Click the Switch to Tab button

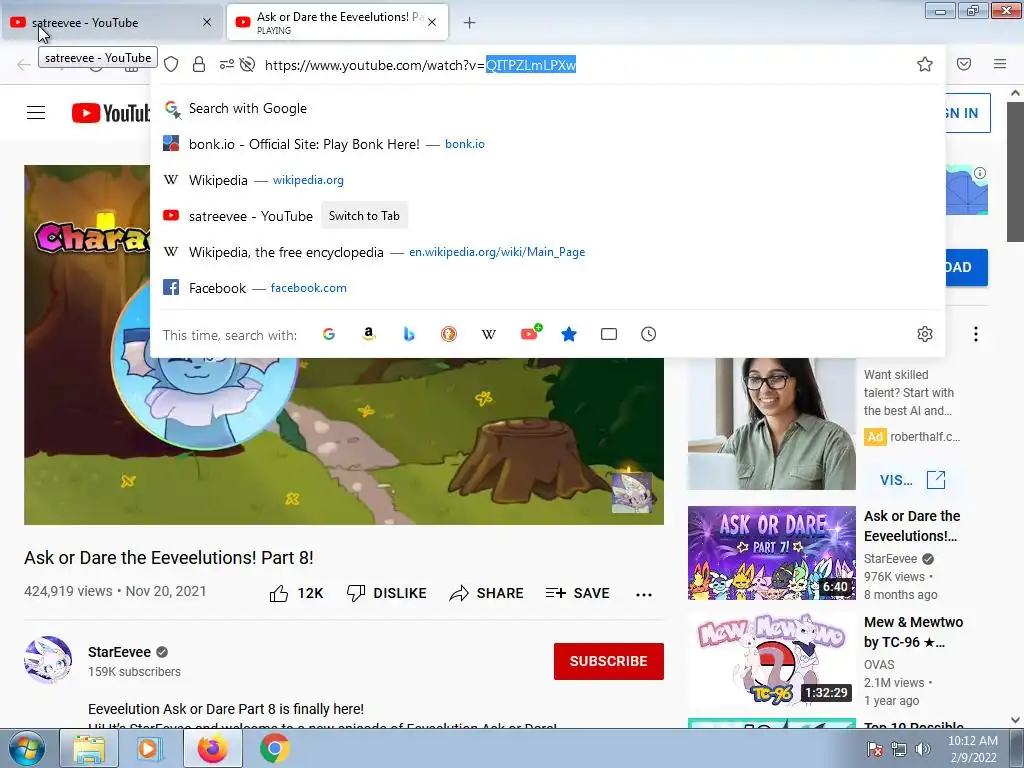pyautogui.click(x=364, y=216)
